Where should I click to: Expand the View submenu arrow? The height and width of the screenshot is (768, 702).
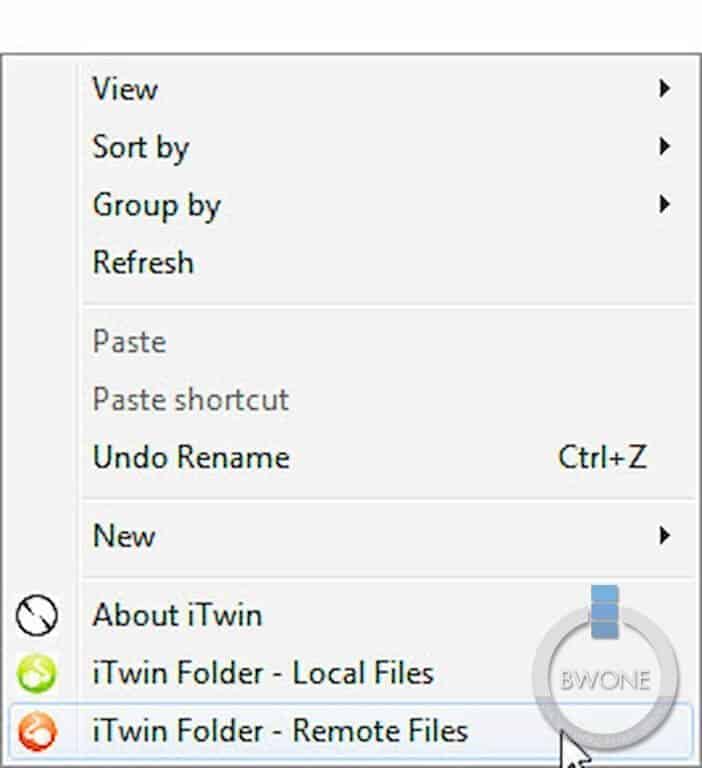(x=665, y=89)
